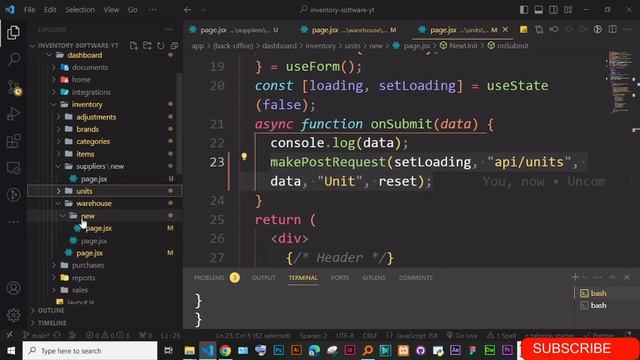This screenshot has width=640, height=360.
Task: Open the Remote Explorer view
Action: [x=13, y=168]
